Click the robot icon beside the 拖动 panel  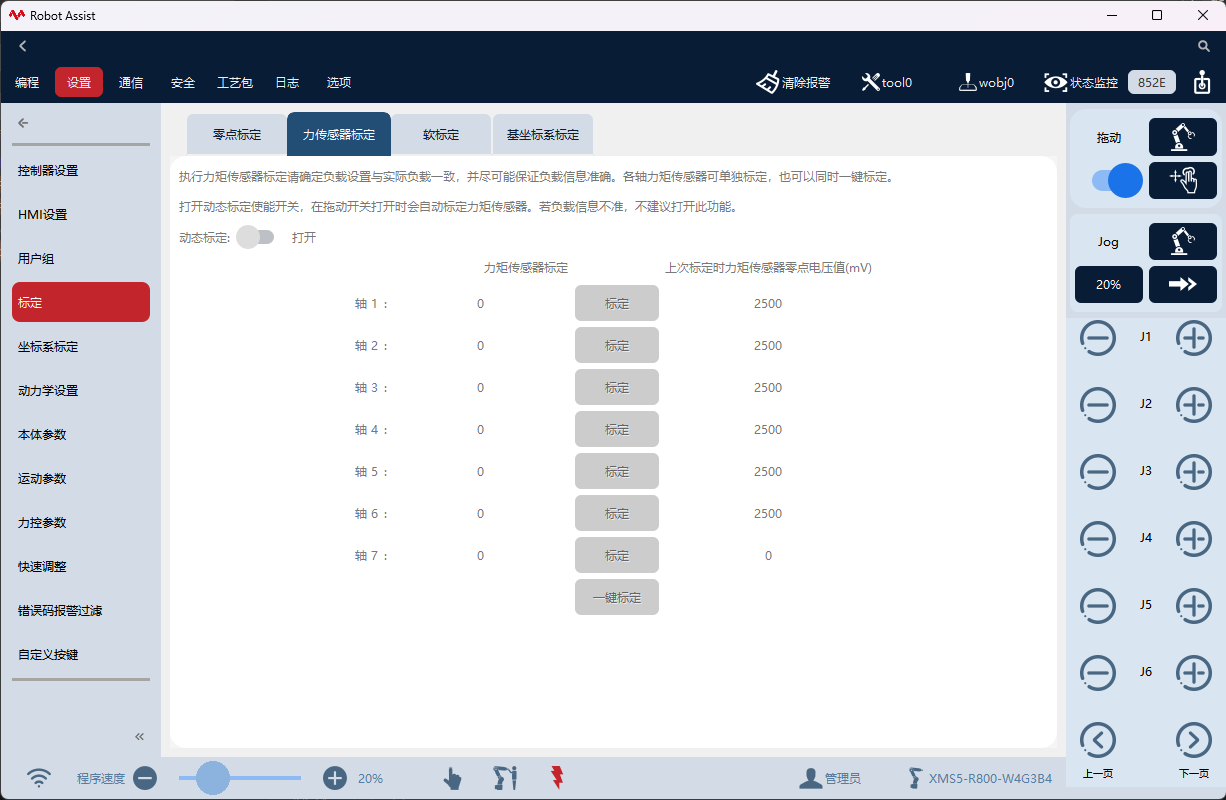[1183, 137]
